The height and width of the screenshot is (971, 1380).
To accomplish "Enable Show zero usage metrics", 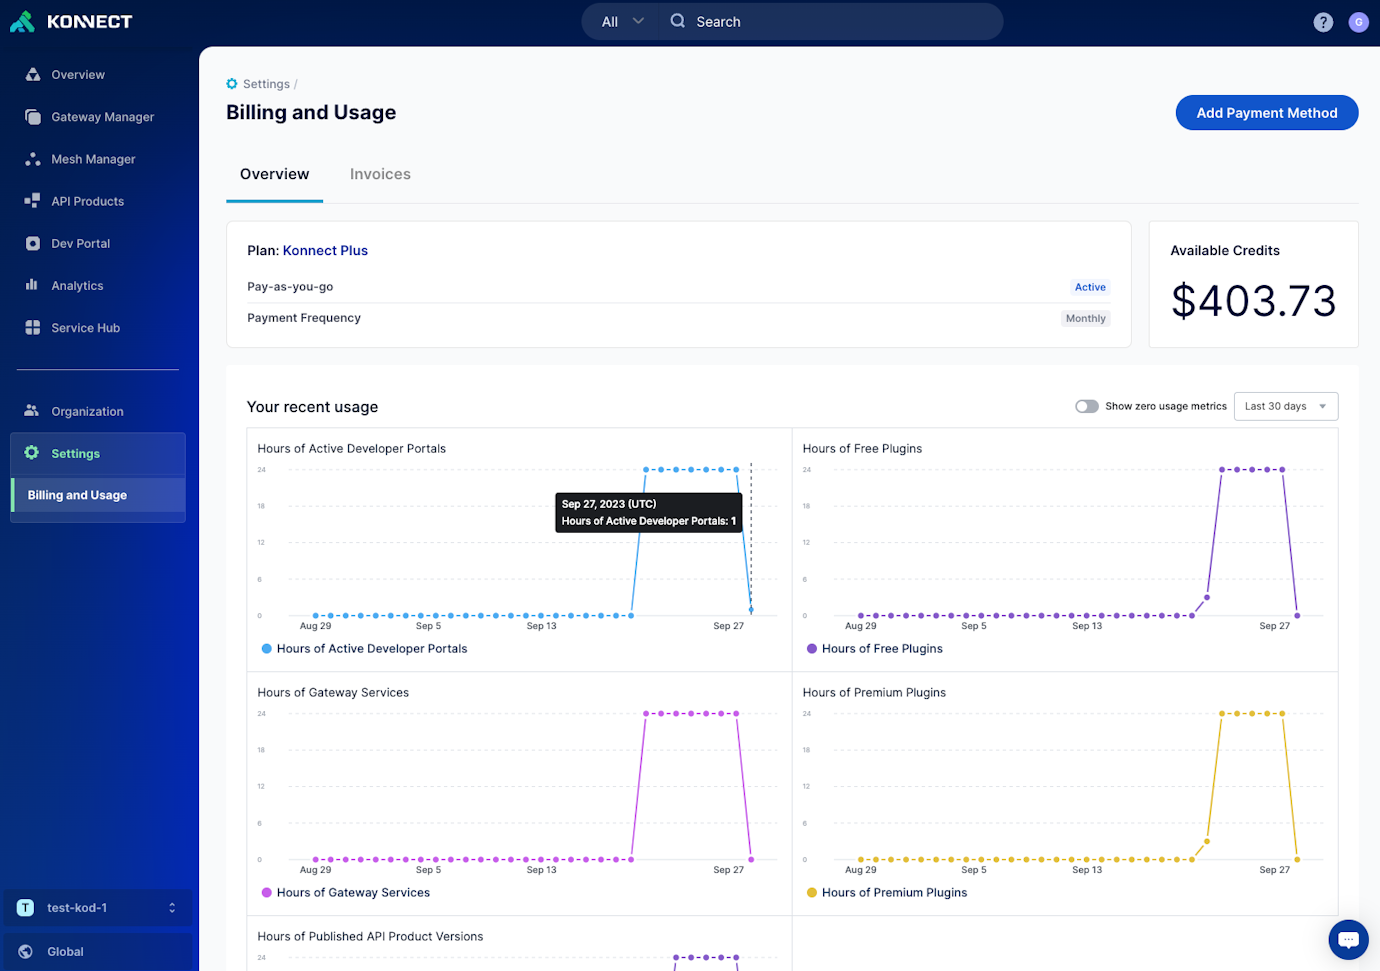I will [1086, 406].
